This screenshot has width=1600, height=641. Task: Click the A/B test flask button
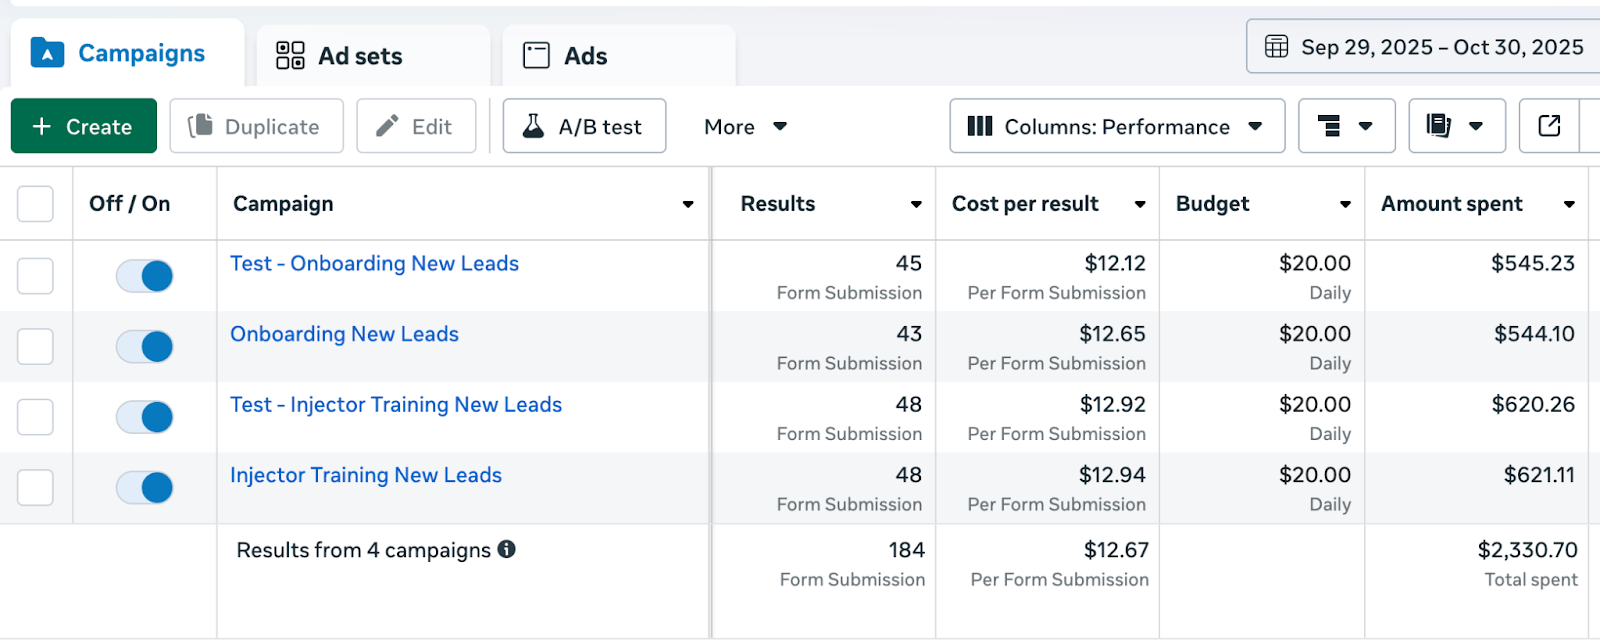coord(584,126)
